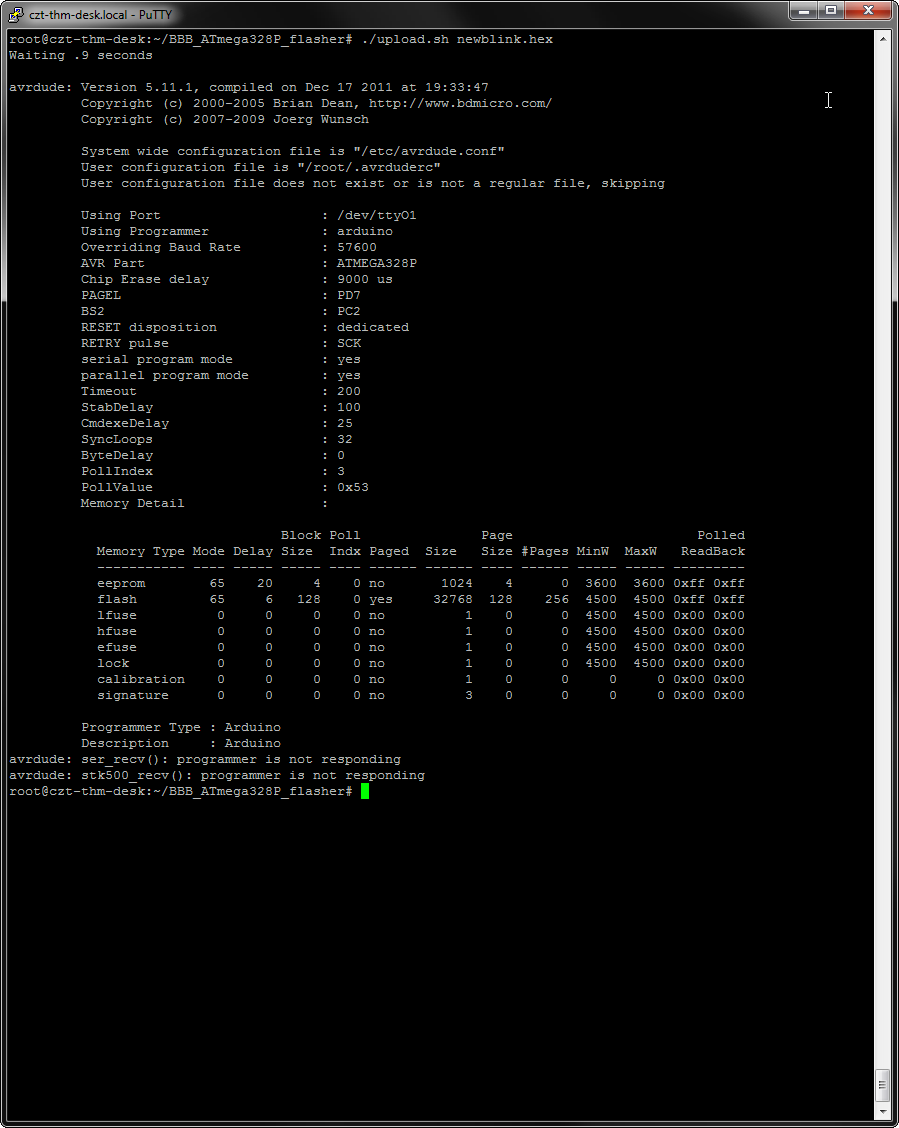
Task: Click the URL http://www.bdmicro.com/
Action: click(460, 104)
